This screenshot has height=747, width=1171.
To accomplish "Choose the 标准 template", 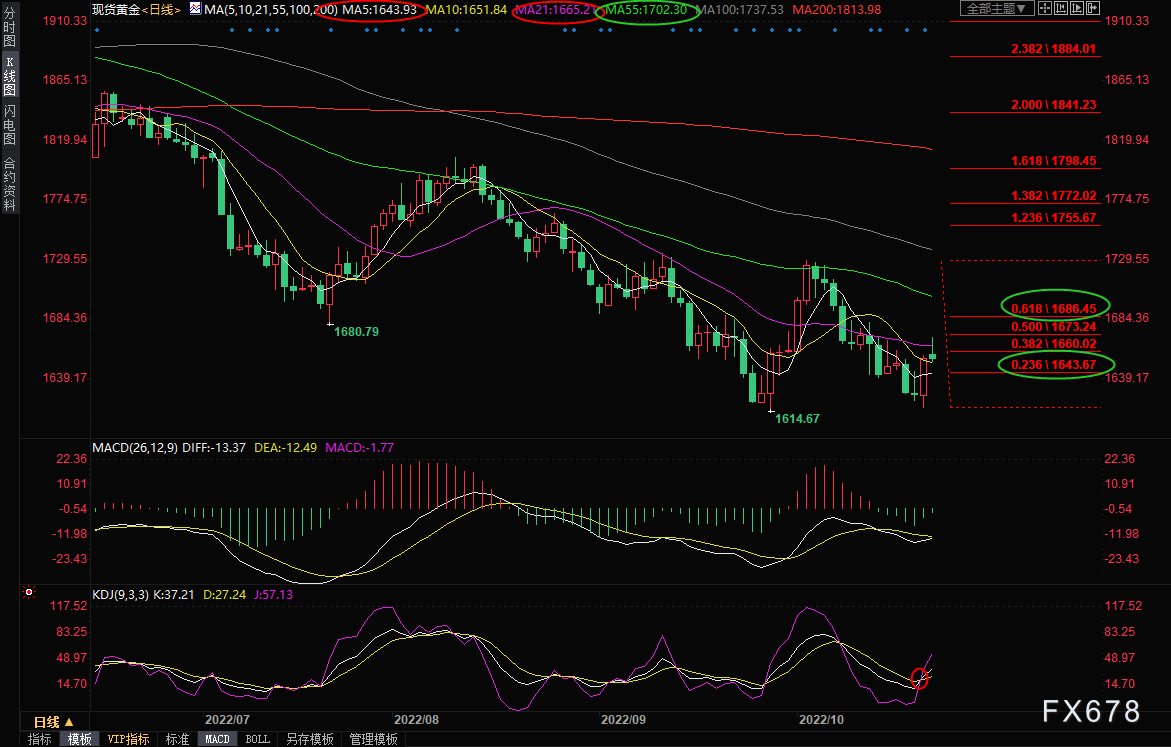I will [x=177, y=739].
